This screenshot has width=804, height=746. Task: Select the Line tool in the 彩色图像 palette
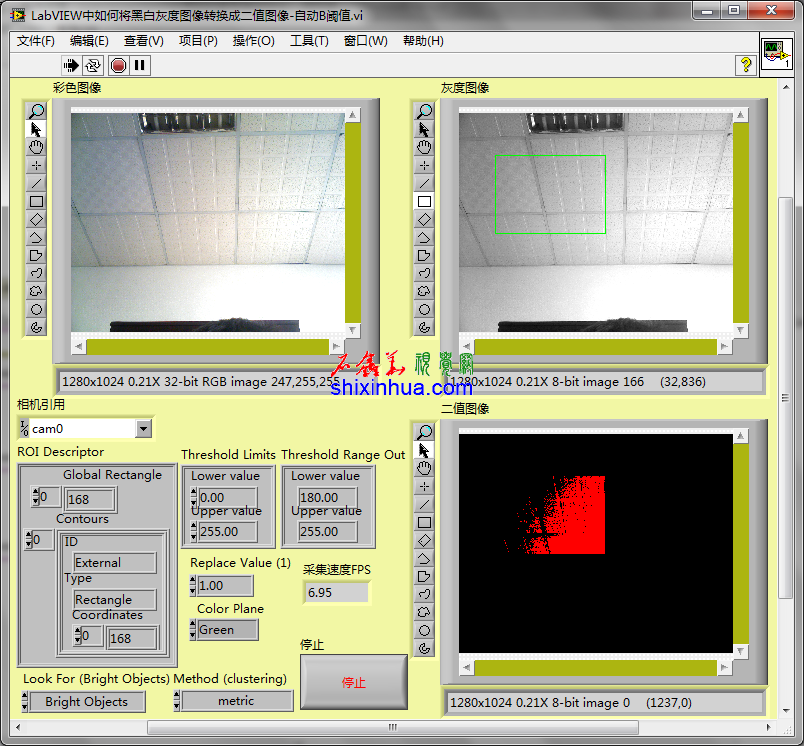(36, 183)
